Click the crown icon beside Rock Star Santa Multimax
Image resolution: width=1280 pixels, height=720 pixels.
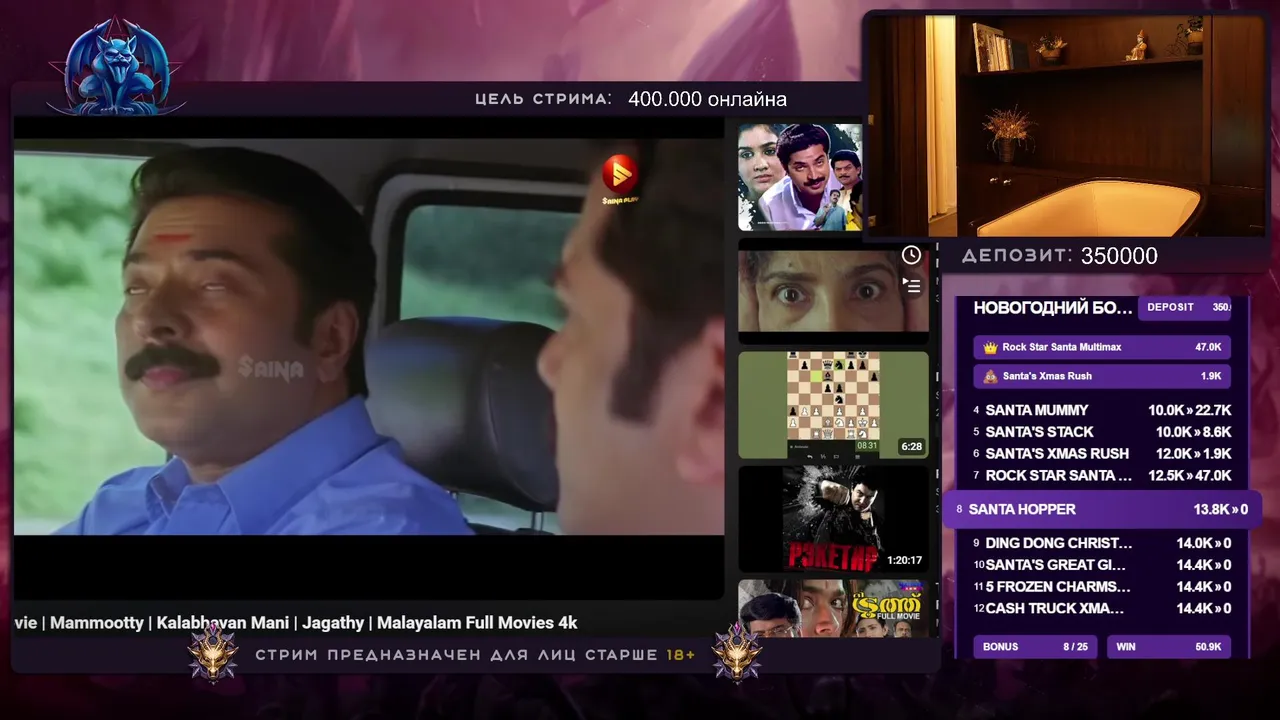990,347
